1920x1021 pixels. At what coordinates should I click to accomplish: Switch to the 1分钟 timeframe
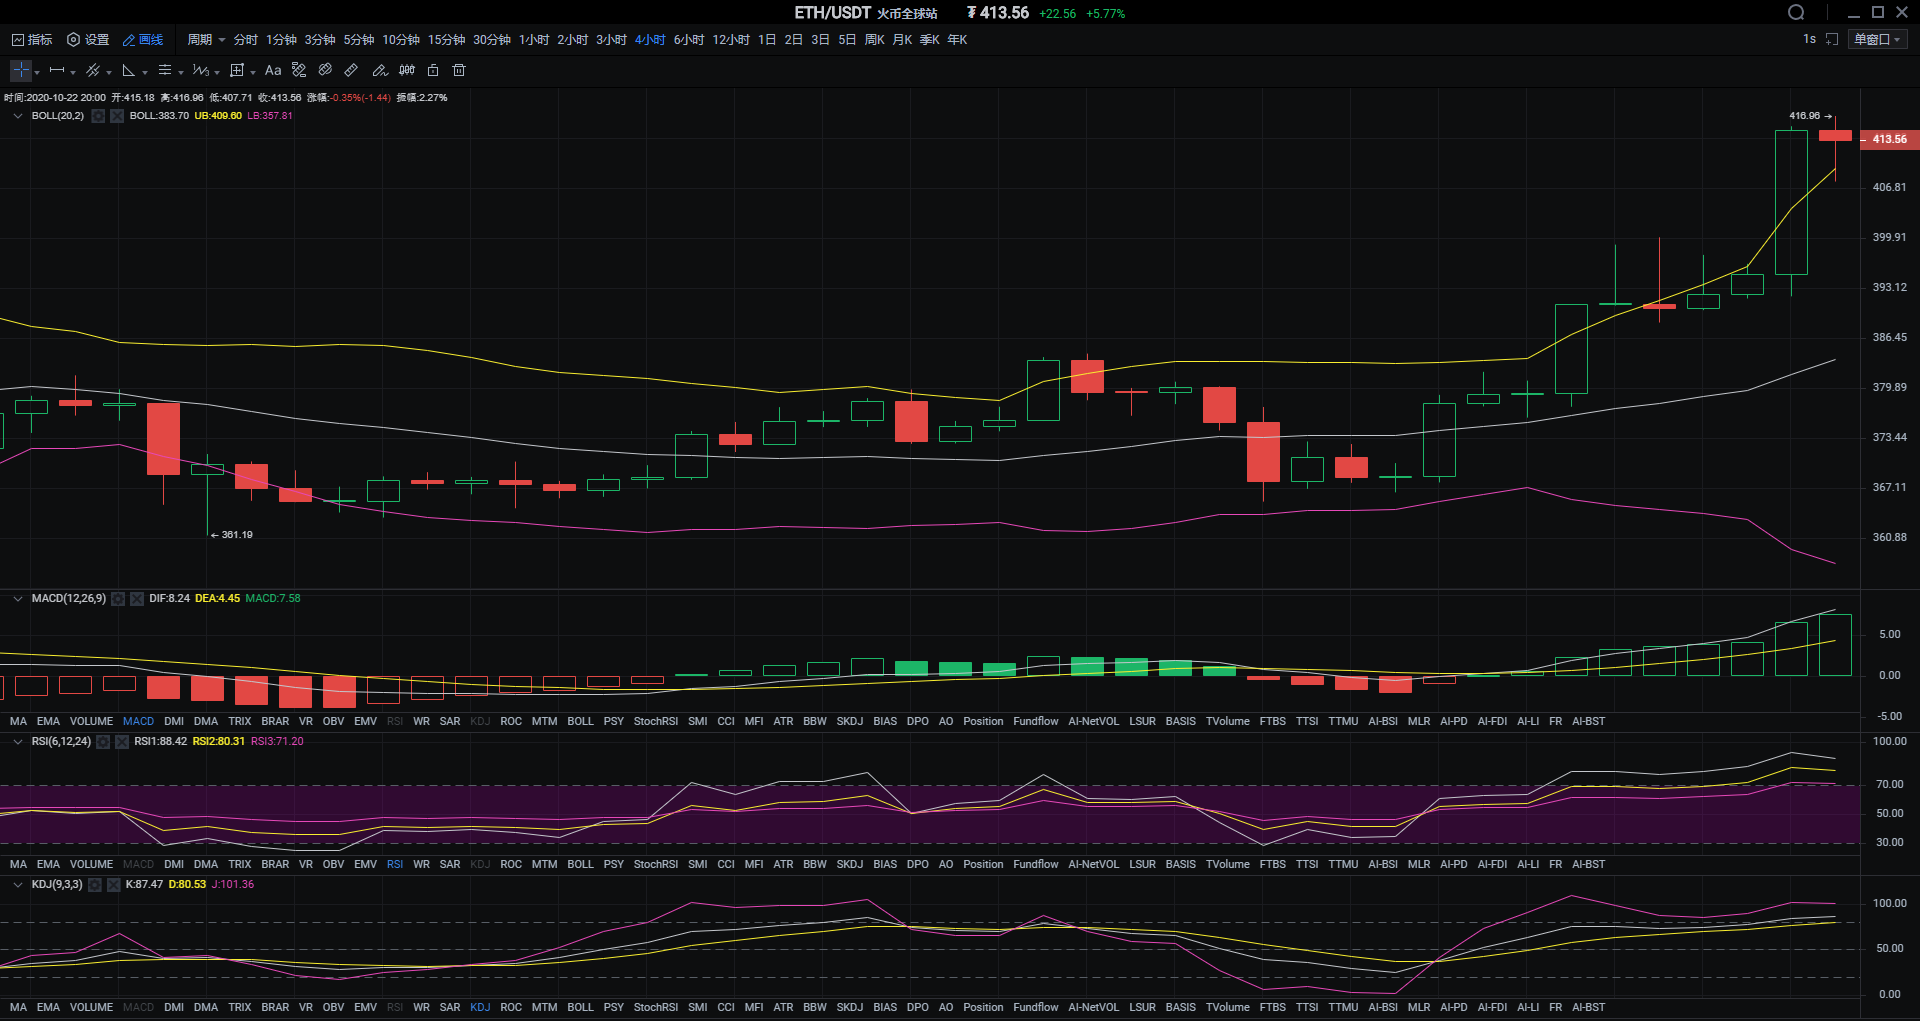coord(281,39)
